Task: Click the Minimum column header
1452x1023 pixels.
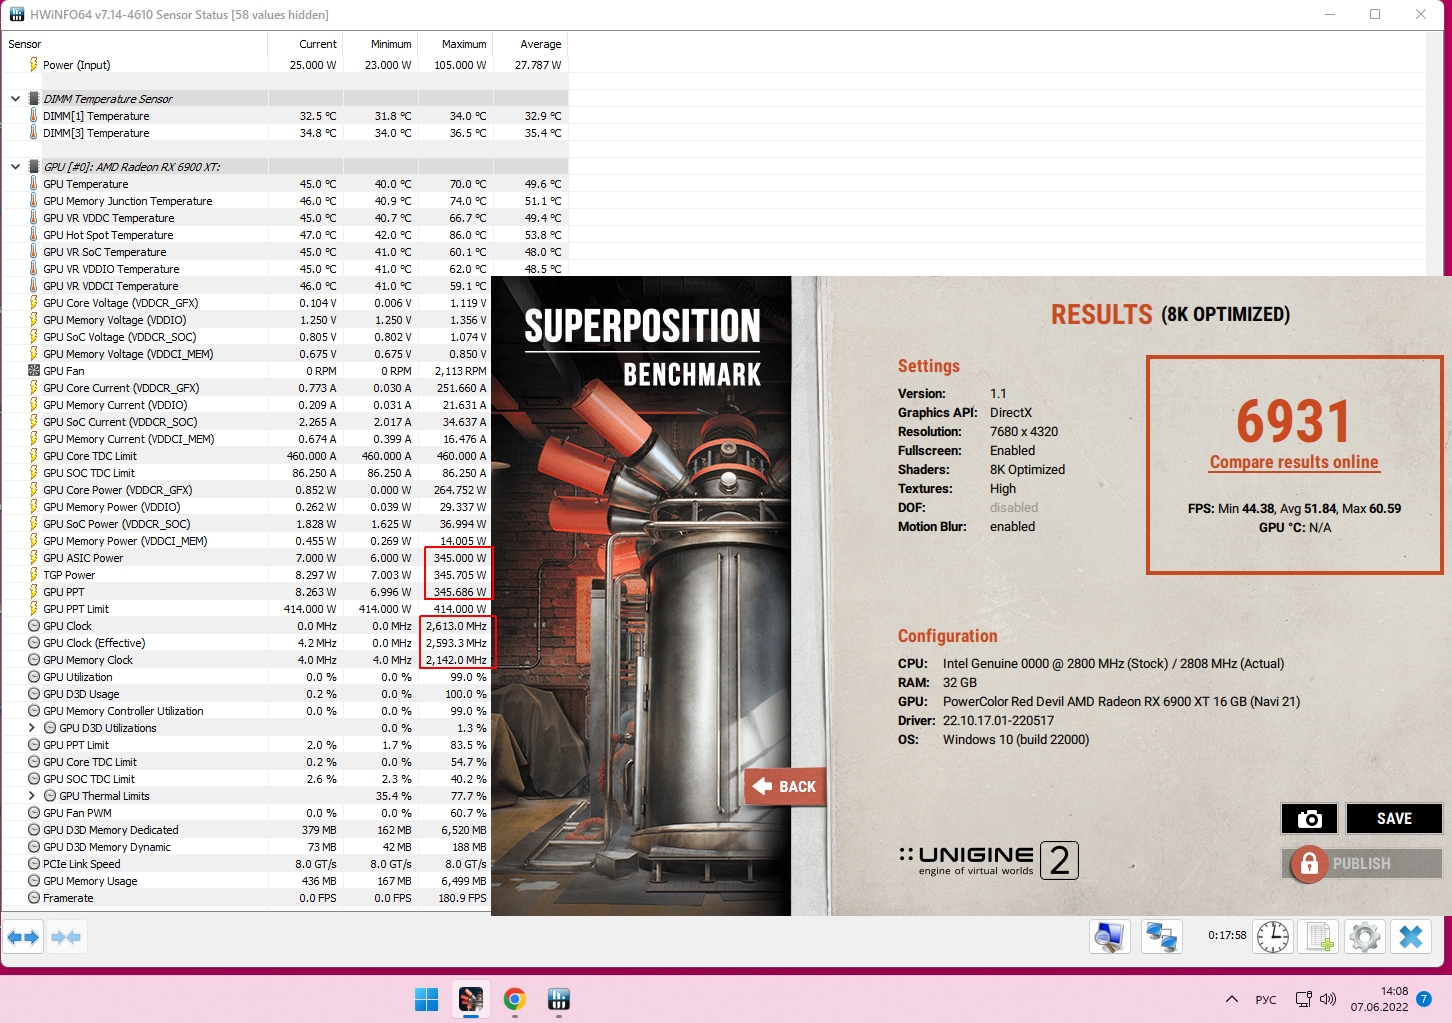Action: [x=381, y=44]
